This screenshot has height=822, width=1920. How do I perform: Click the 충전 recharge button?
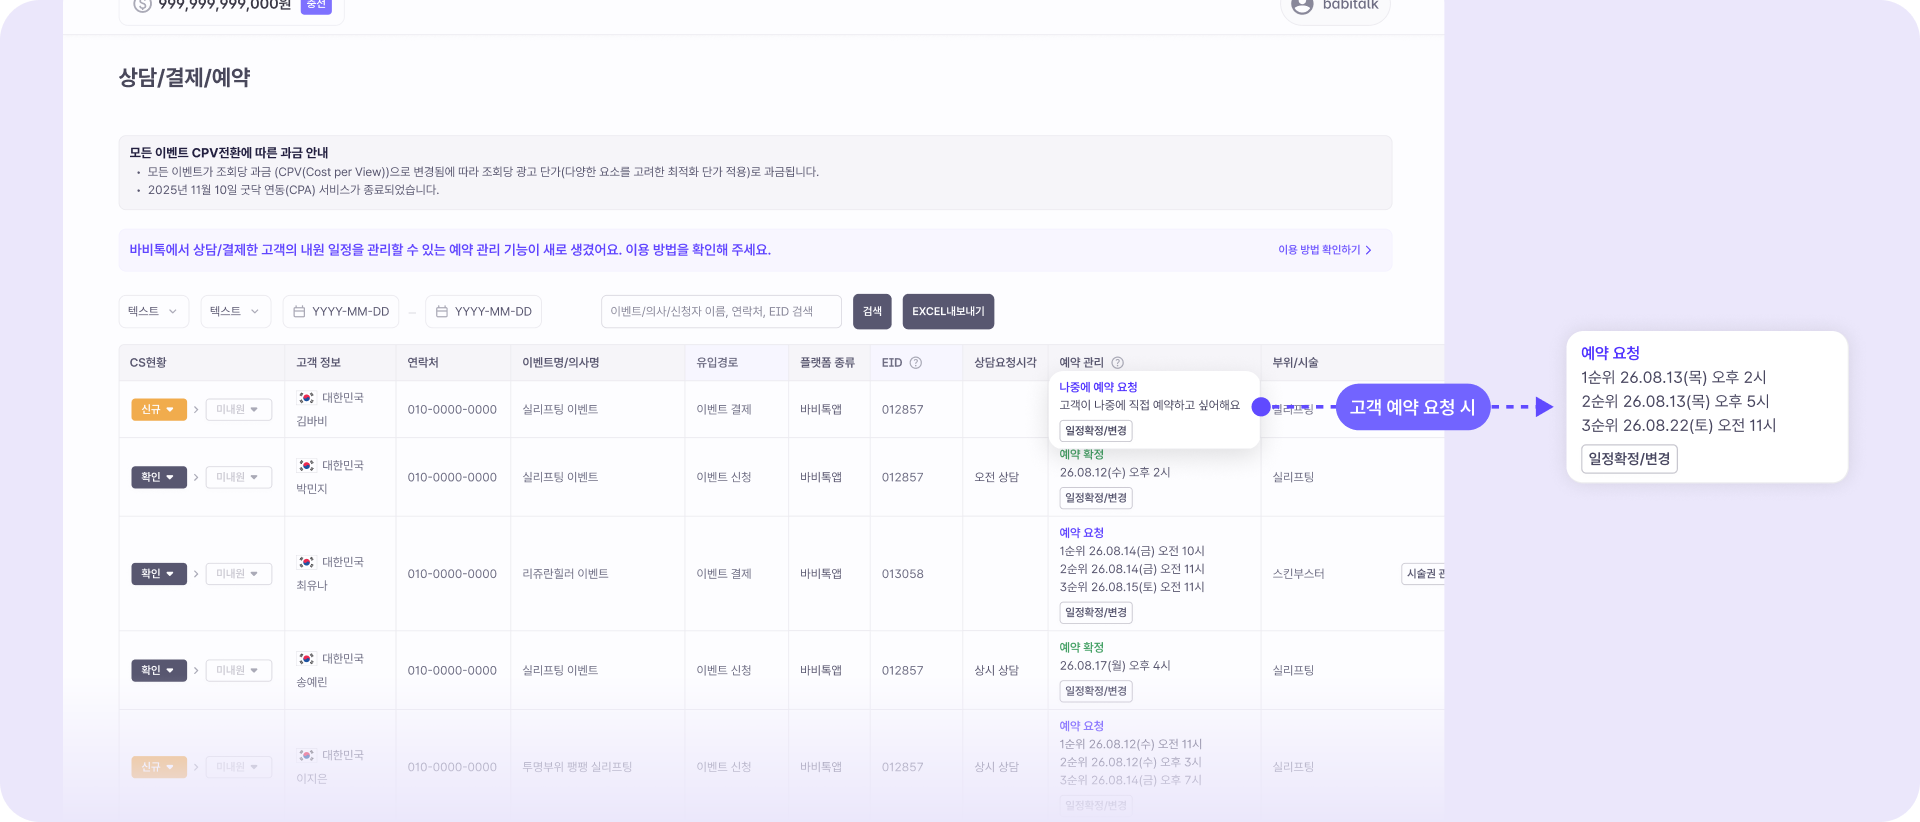316,5
